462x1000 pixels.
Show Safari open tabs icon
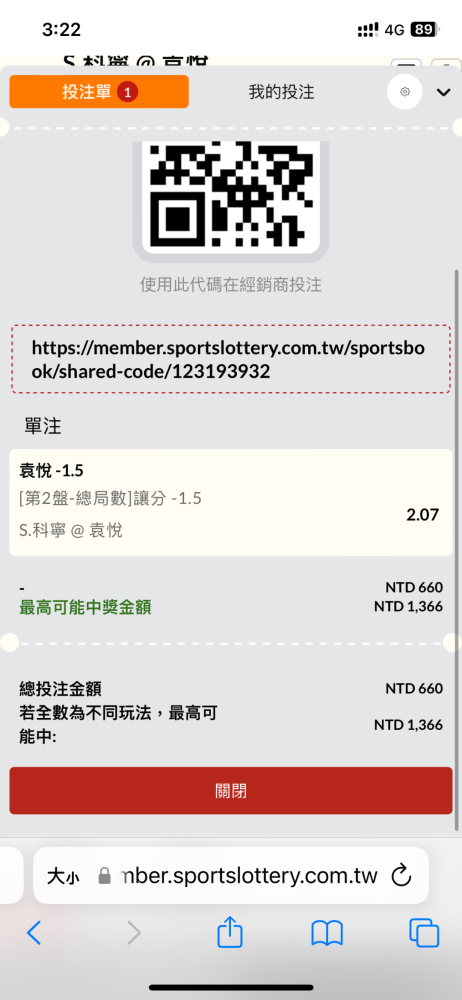pyautogui.click(x=424, y=934)
